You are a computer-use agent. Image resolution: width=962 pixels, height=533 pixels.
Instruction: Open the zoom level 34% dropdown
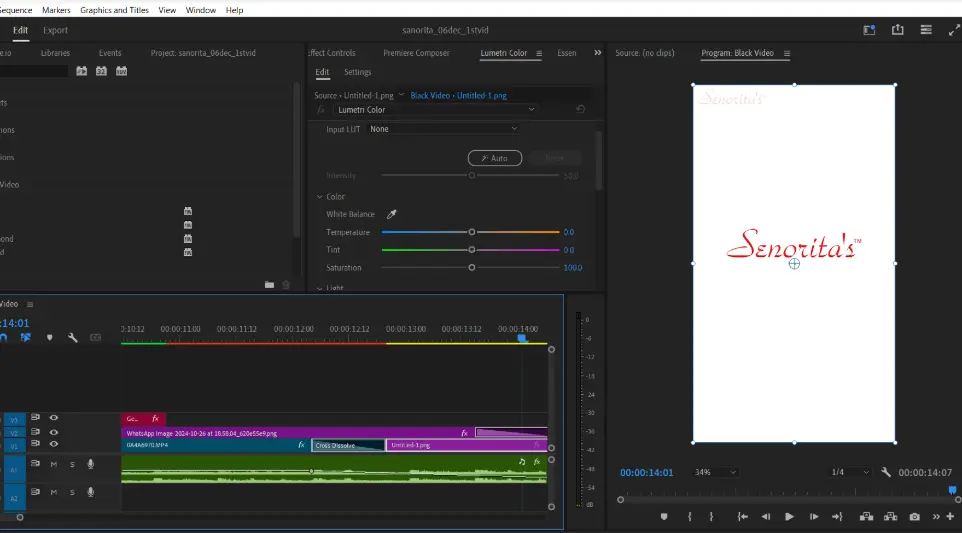(x=715, y=472)
